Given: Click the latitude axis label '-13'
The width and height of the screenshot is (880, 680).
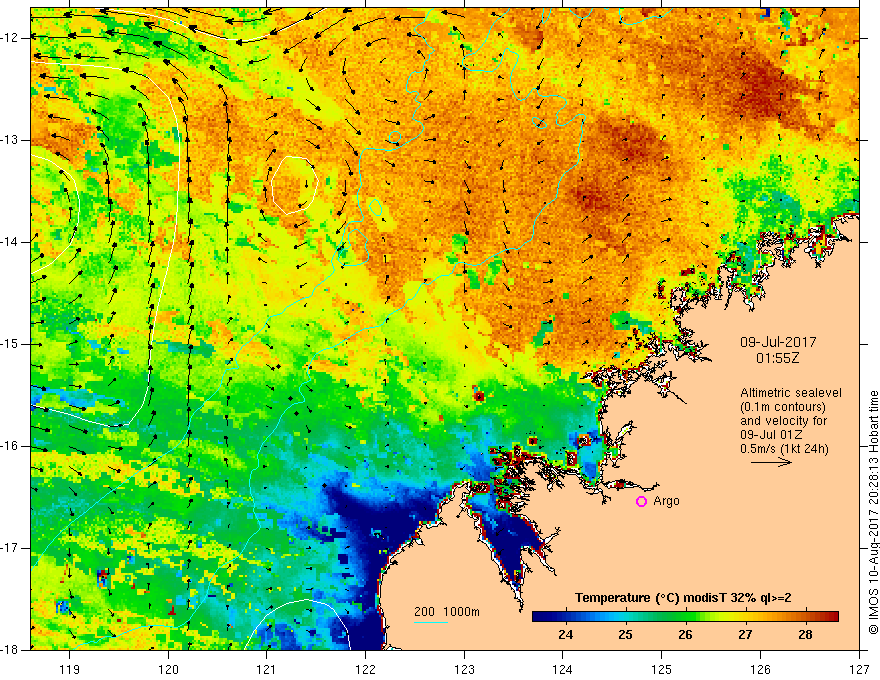Looking at the screenshot, I should 10,140.
